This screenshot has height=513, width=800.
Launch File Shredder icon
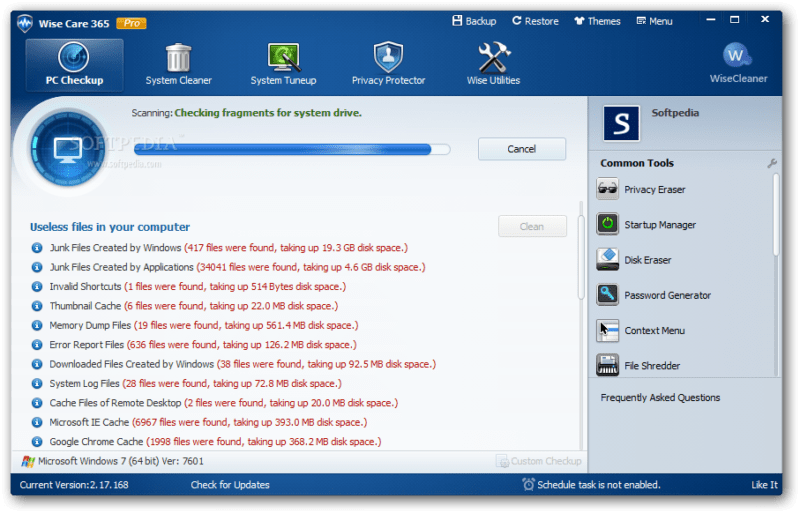(607, 365)
